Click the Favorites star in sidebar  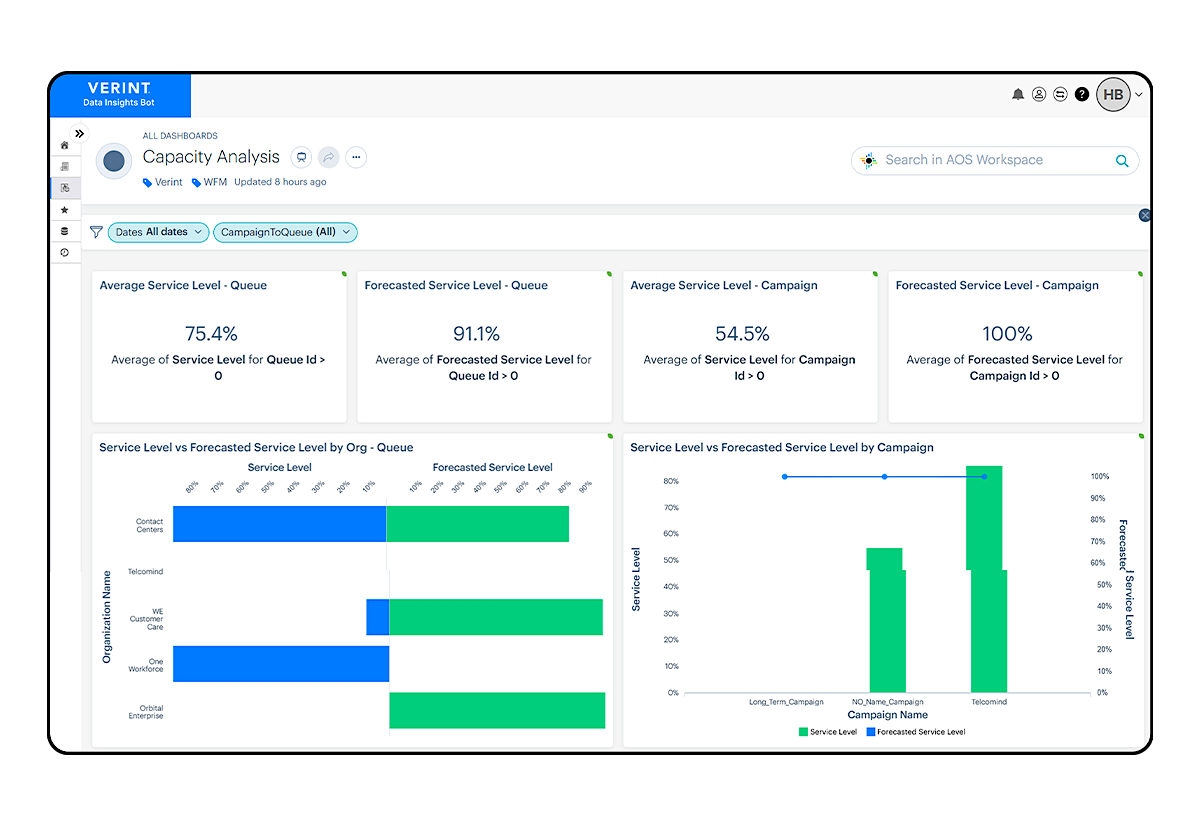point(65,209)
